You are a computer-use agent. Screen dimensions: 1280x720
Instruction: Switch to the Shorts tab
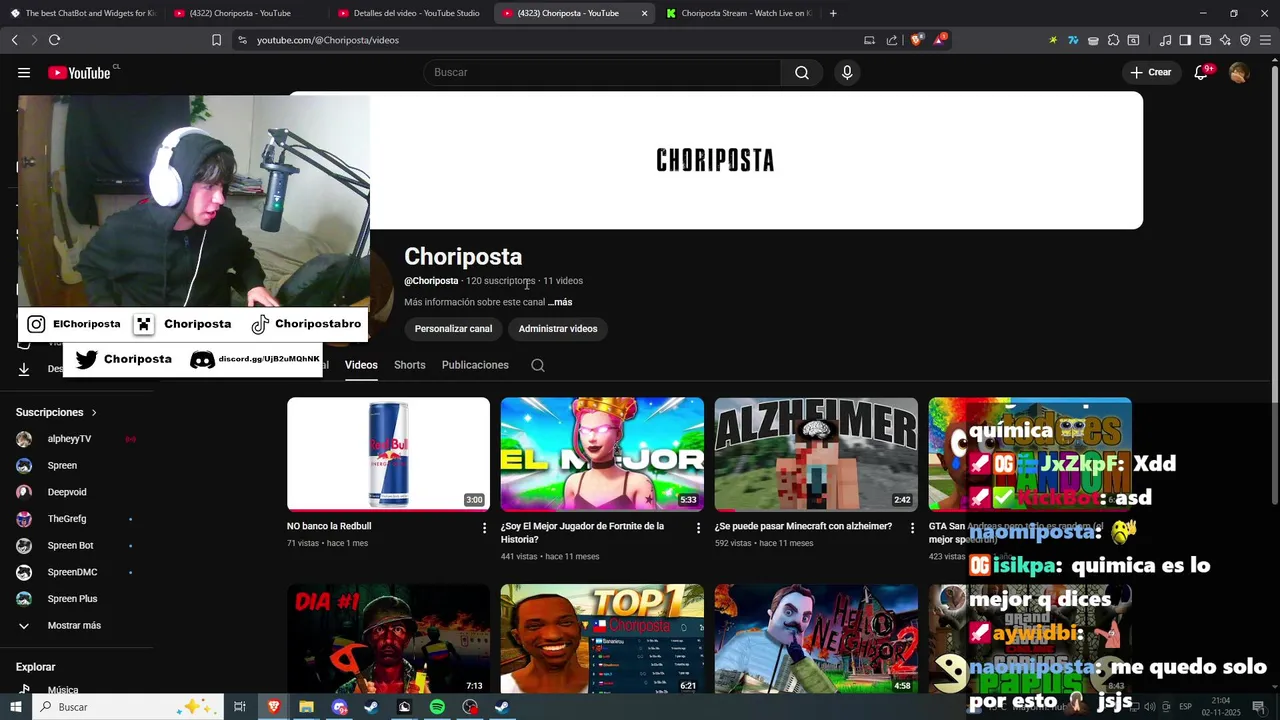[409, 365]
